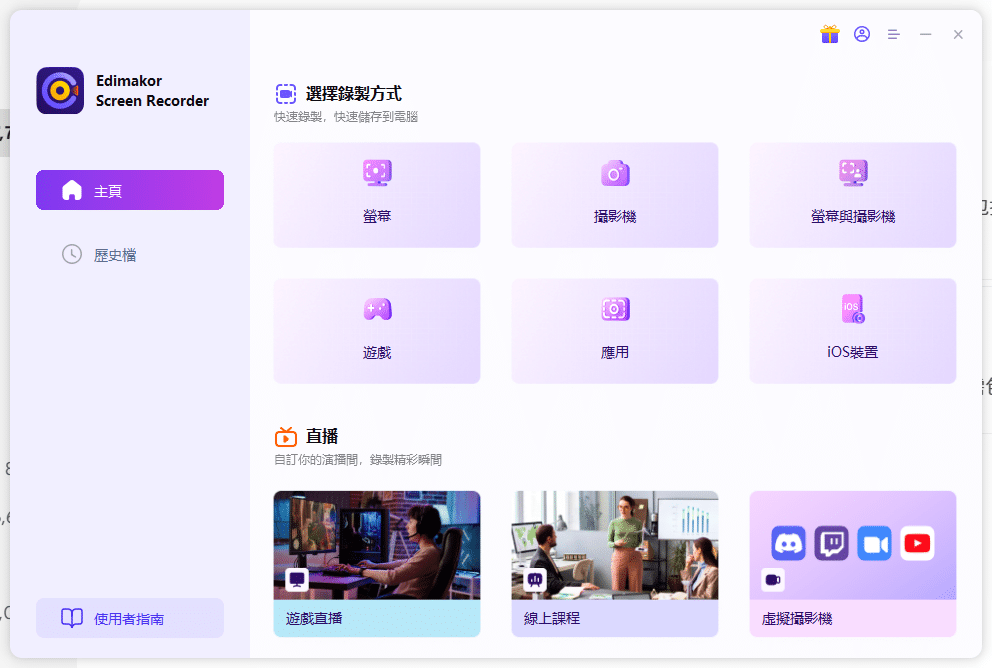This screenshot has width=992, height=668.
Task: Click the book icon beside 使用者指南
Action: [x=71, y=617]
